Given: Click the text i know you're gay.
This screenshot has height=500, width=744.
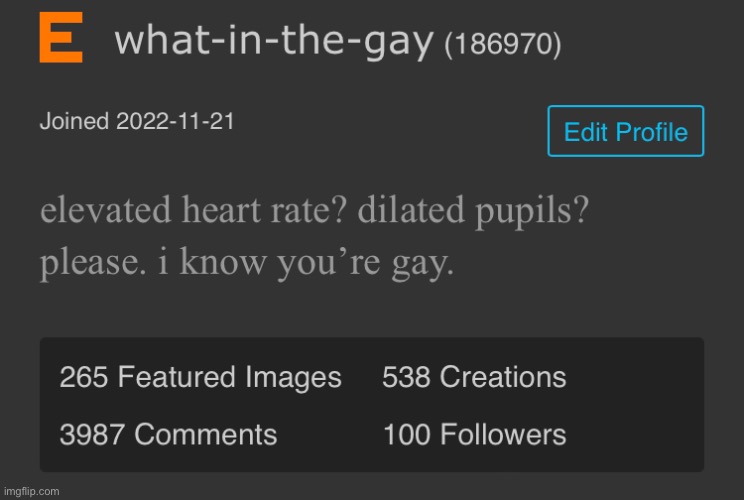Looking at the screenshot, I should 306,263.
